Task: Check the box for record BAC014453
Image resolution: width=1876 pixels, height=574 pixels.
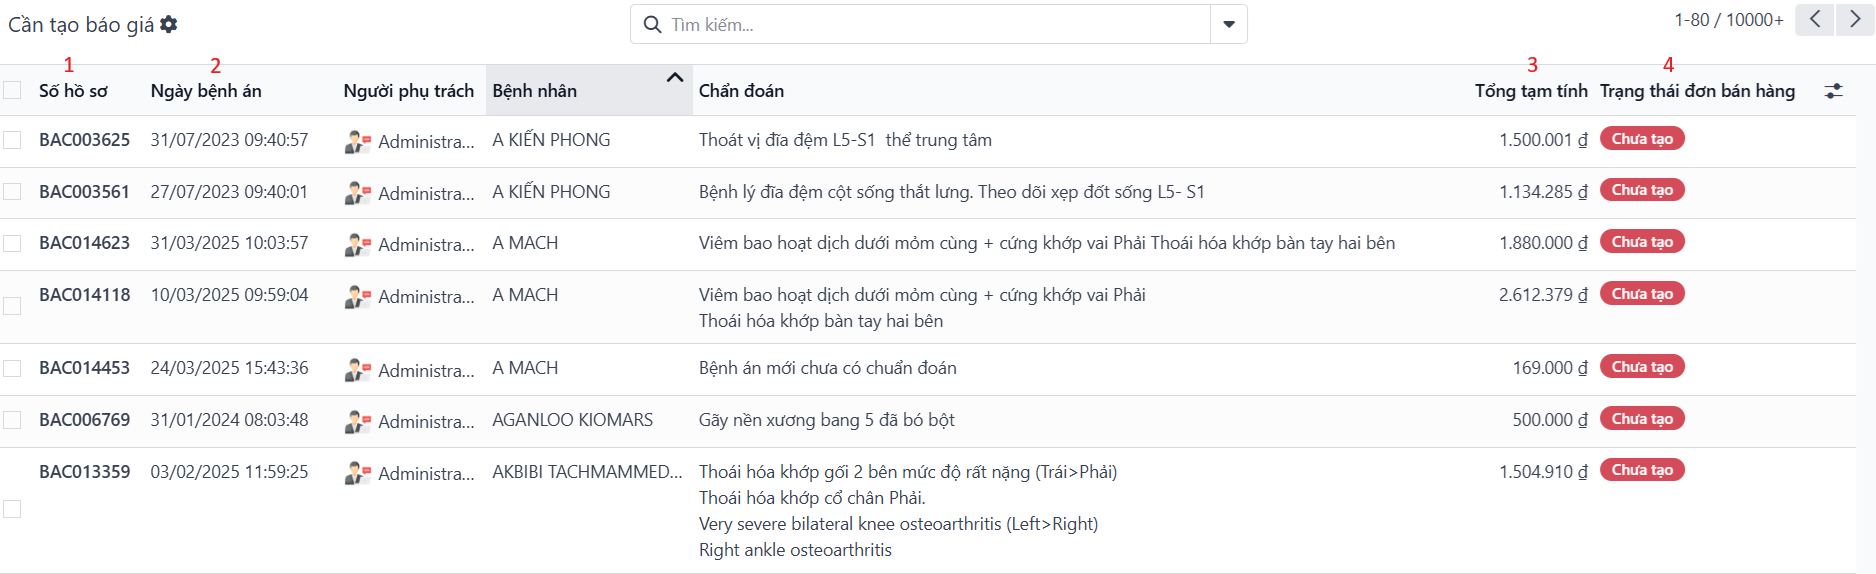Action: coord(12,369)
